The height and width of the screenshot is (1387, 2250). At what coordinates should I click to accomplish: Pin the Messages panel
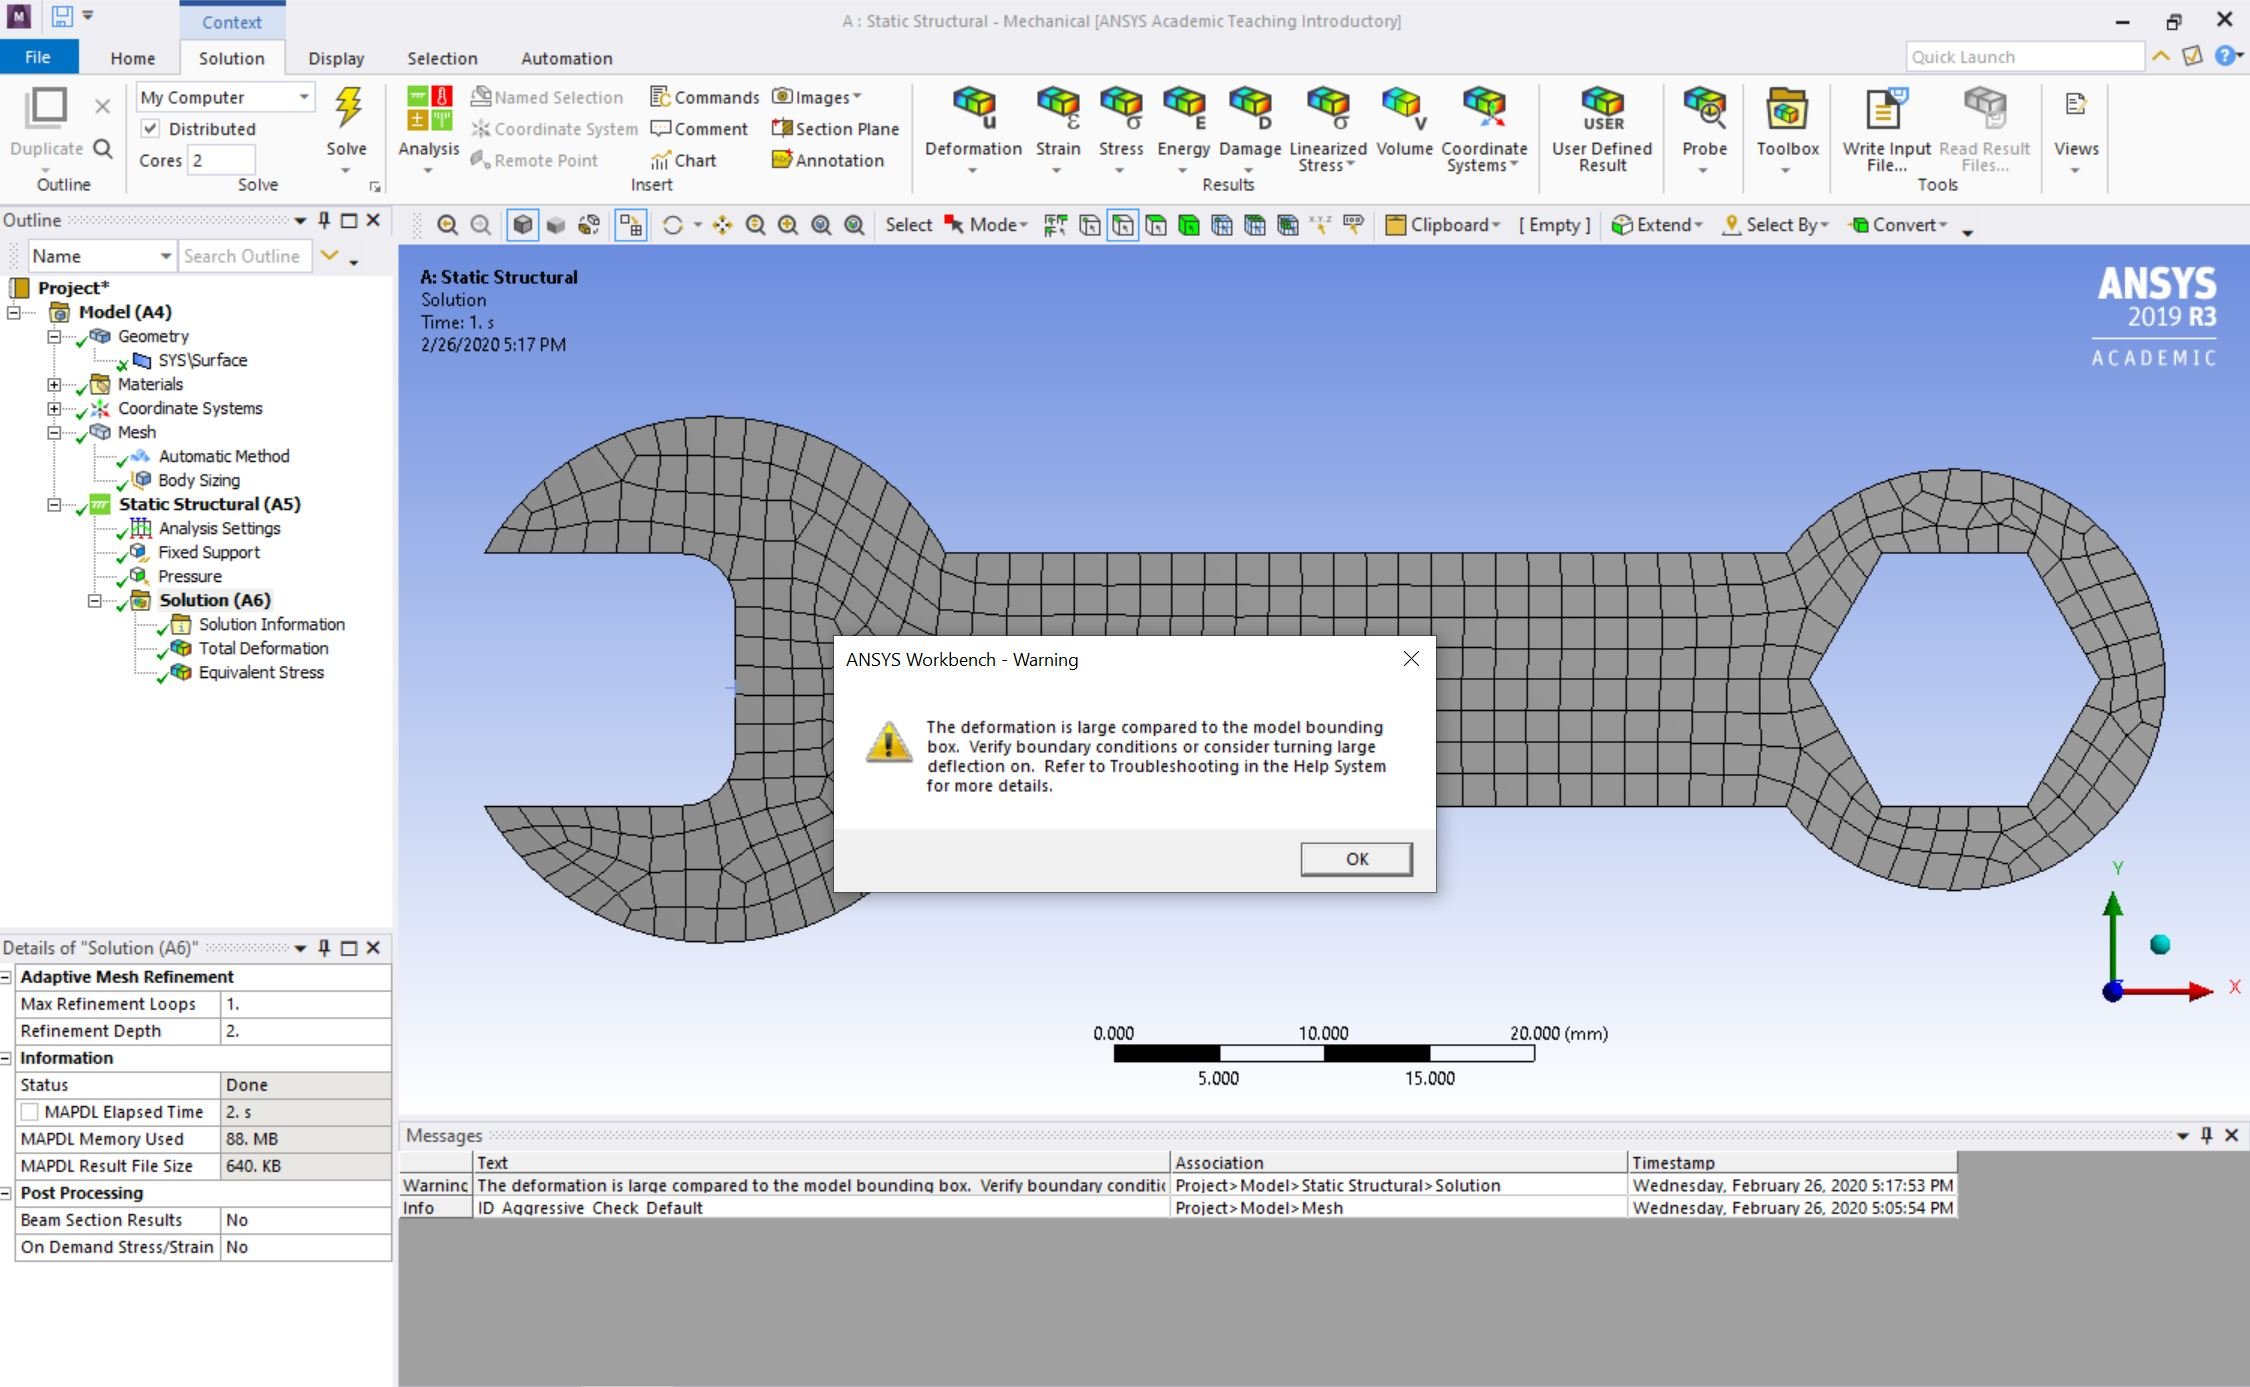(x=2207, y=1135)
